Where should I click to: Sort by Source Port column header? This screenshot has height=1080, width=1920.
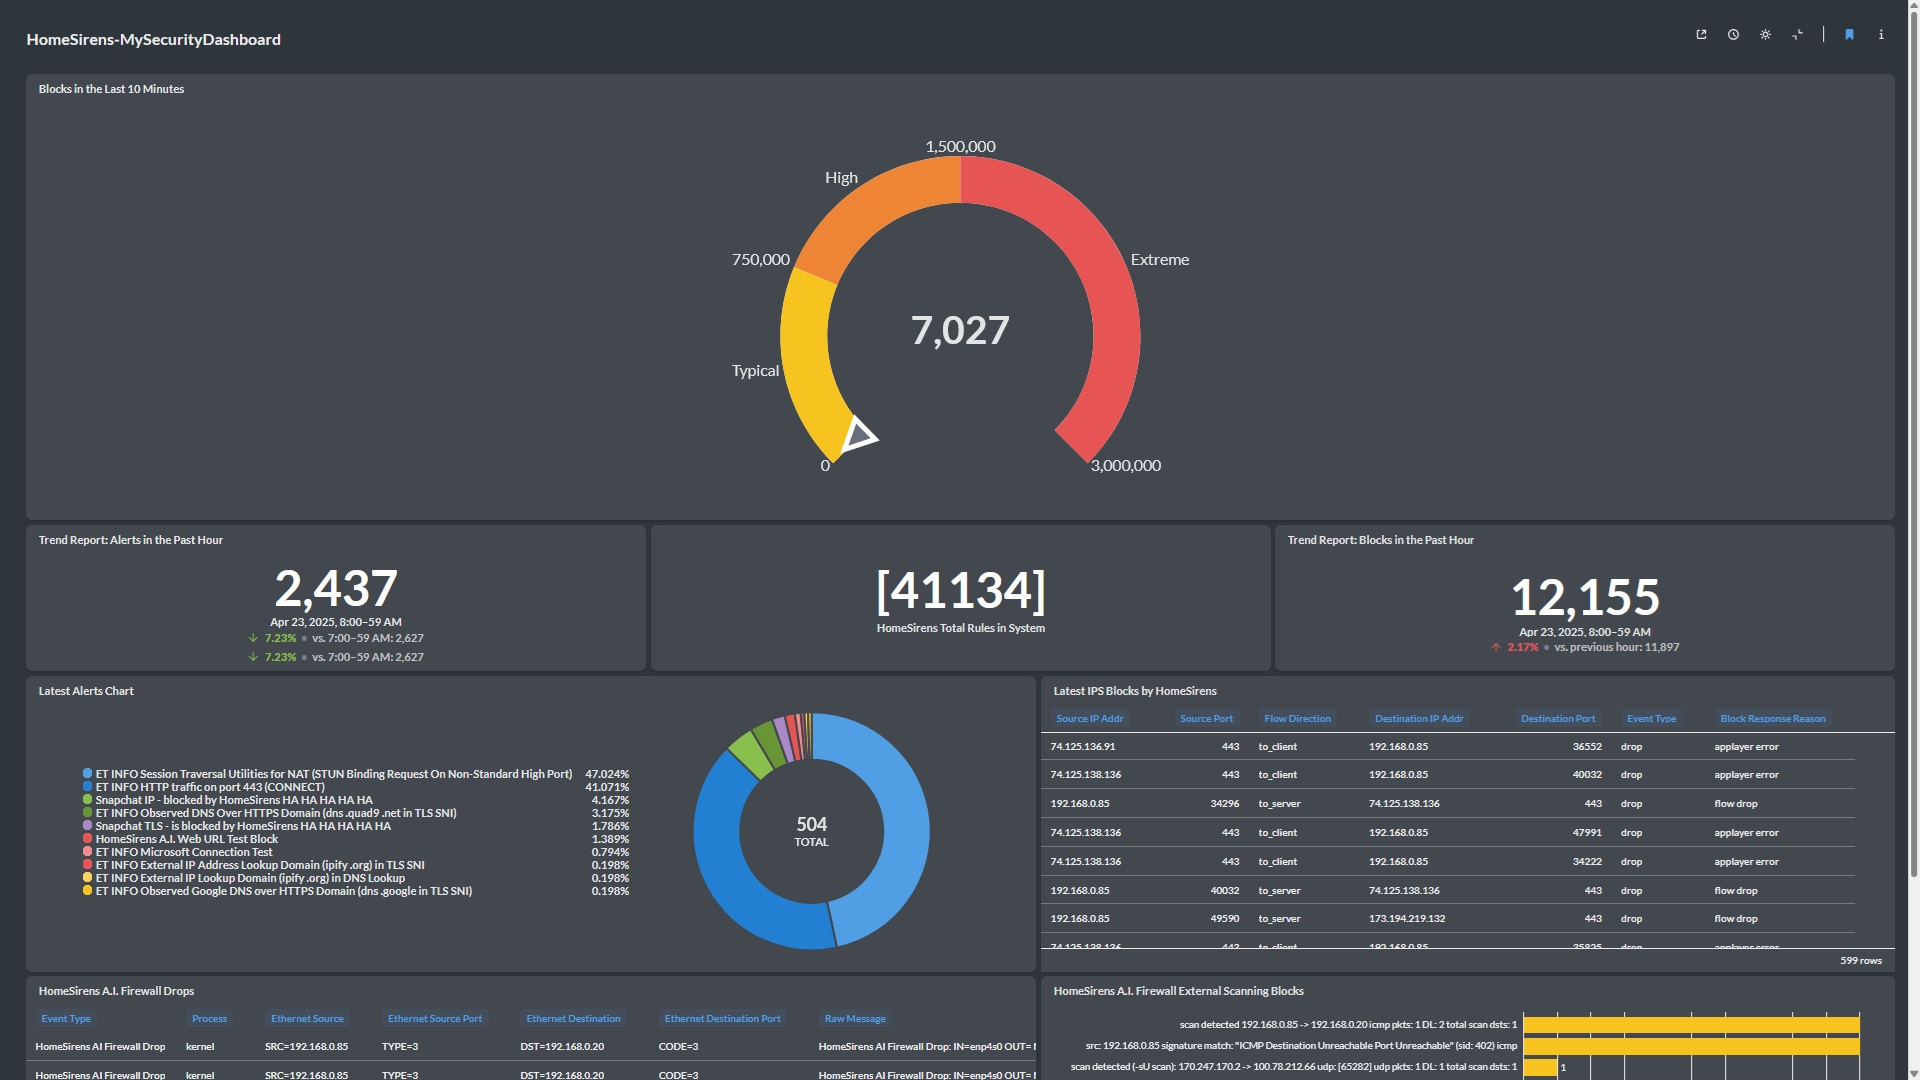pyautogui.click(x=1206, y=719)
